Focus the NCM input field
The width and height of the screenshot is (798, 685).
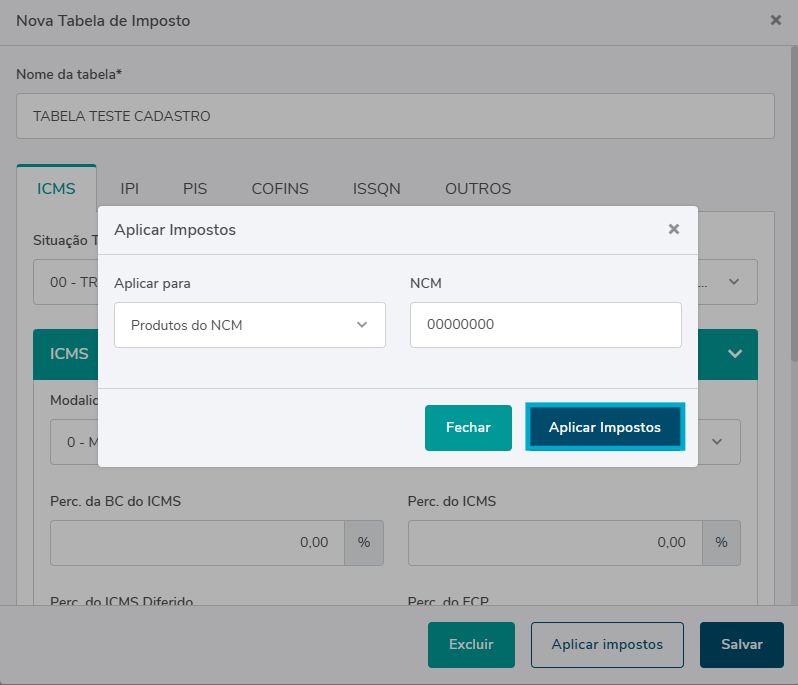[x=545, y=325]
